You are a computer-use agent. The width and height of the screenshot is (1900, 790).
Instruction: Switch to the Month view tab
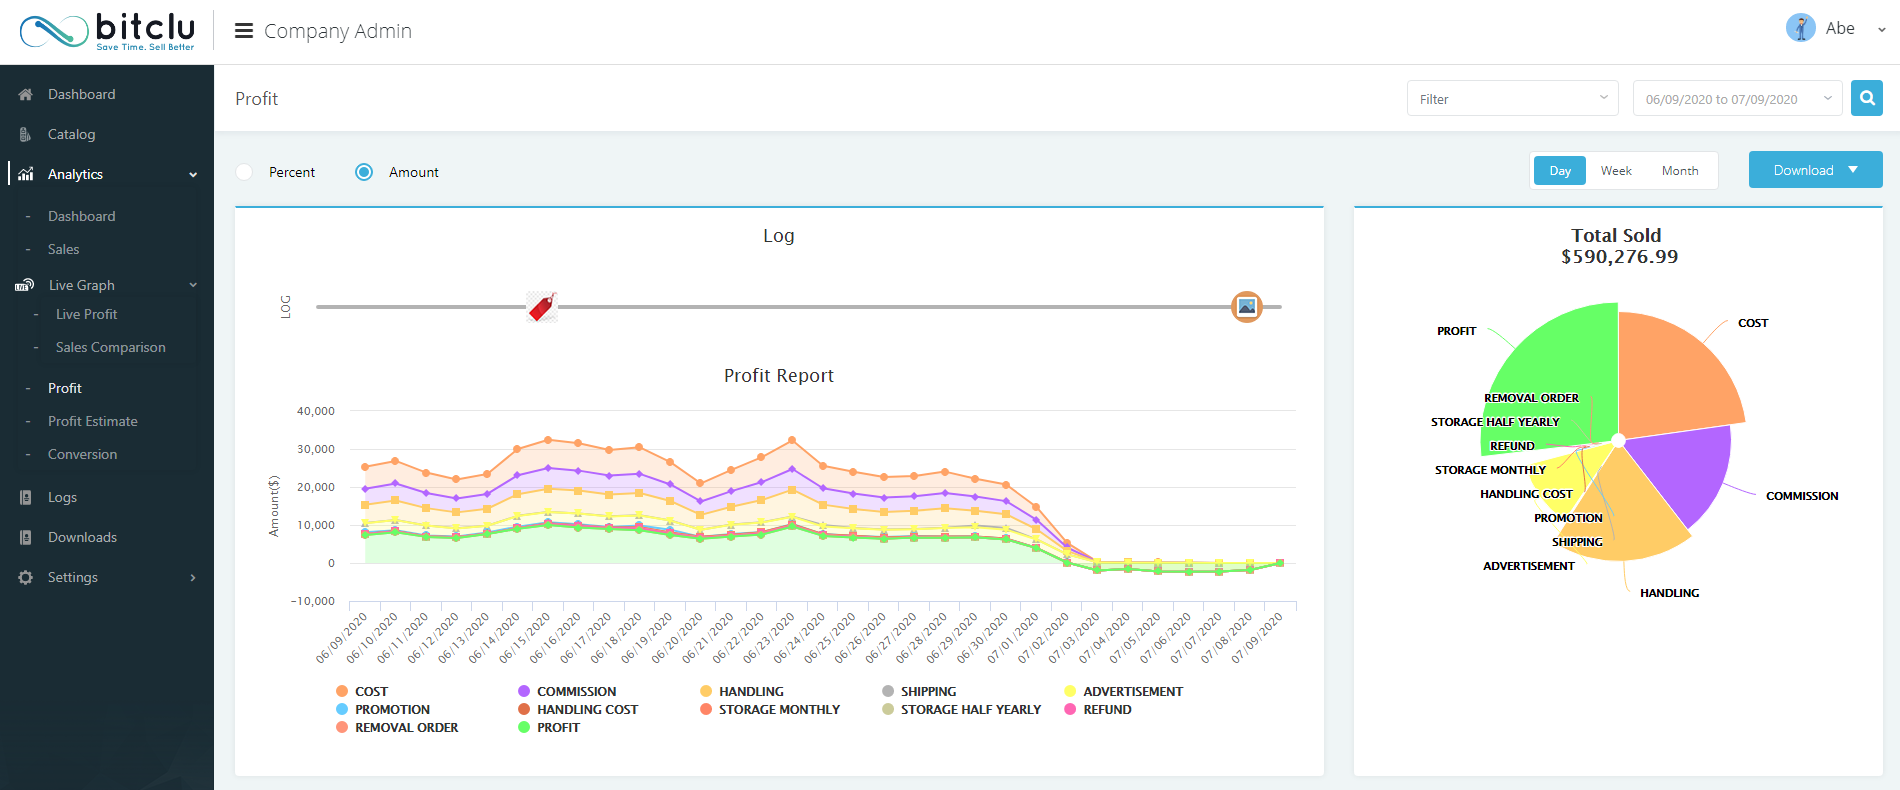[1679, 171]
